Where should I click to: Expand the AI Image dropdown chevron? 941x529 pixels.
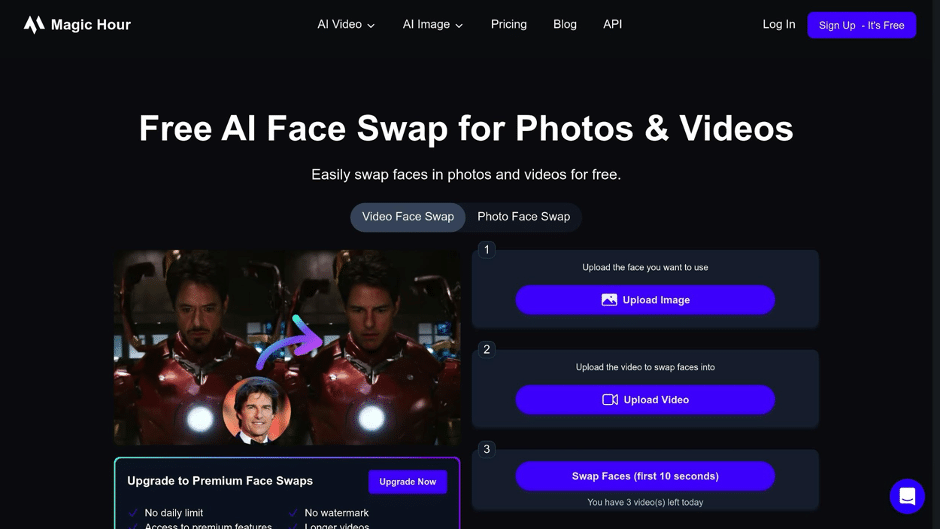[x=459, y=25]
